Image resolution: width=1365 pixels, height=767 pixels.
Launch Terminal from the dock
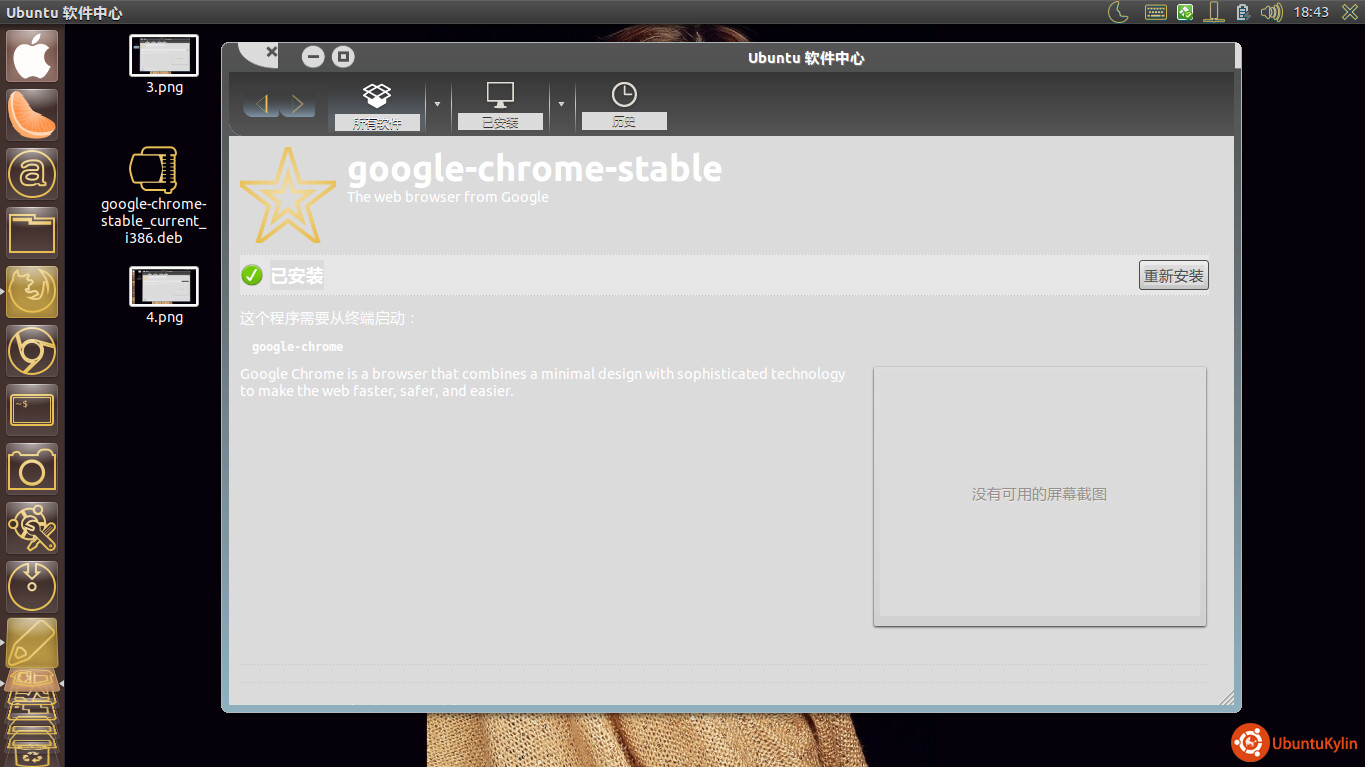pyautogui.click(x=32, y=410)
